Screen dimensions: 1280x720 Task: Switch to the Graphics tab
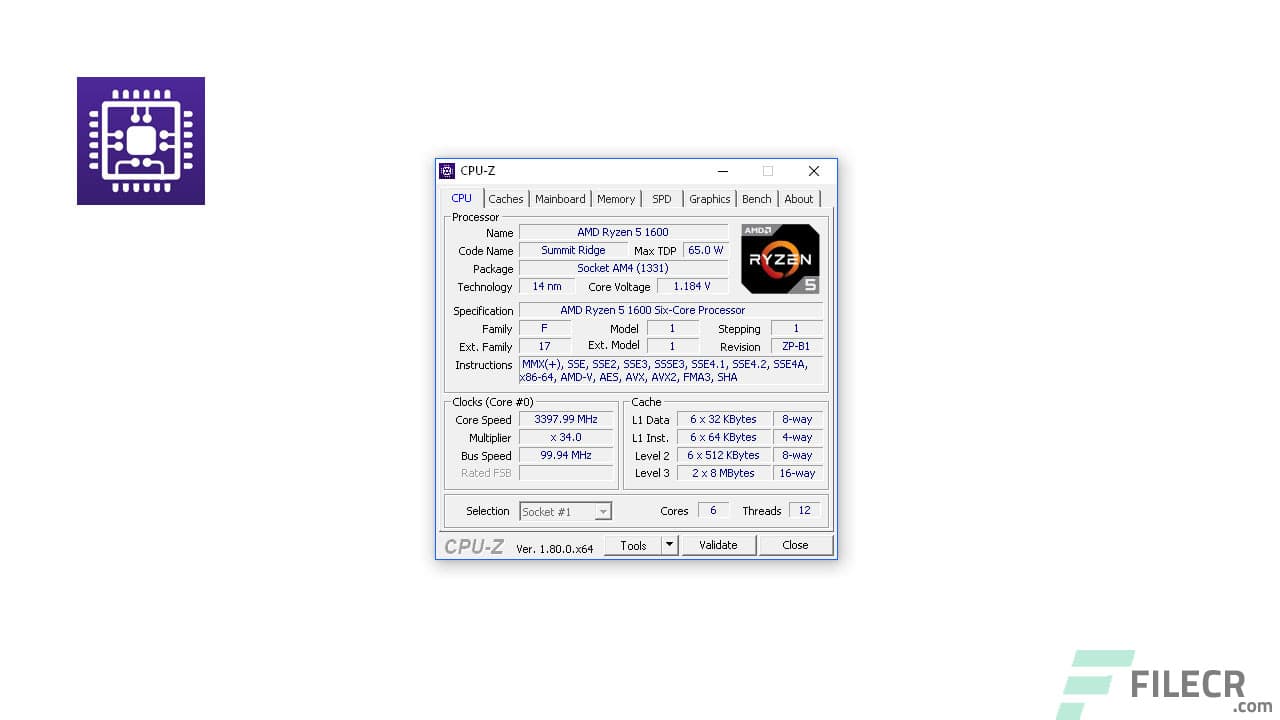point(709,198)
